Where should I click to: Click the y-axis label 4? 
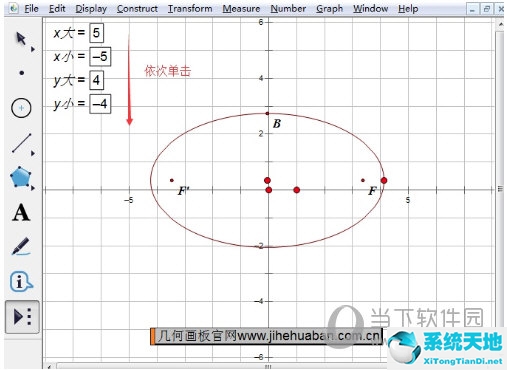click(x=261, y=78)
